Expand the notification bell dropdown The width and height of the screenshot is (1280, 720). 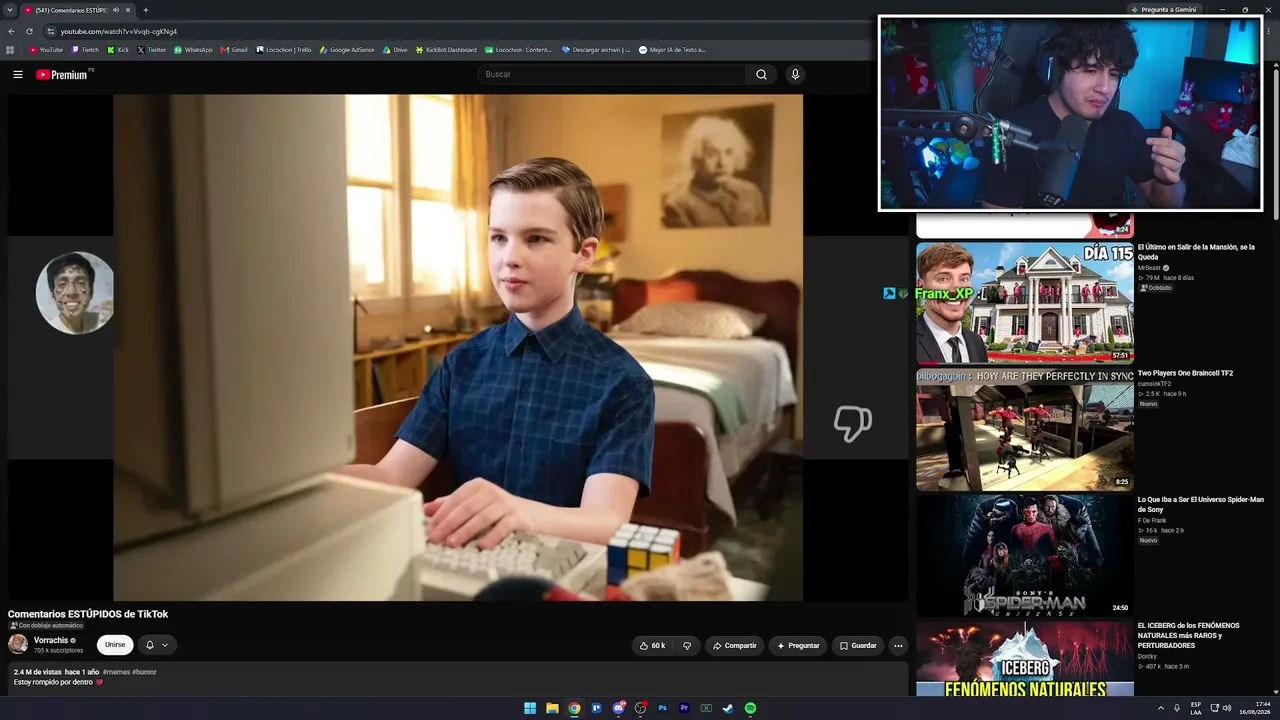(156, 645)
